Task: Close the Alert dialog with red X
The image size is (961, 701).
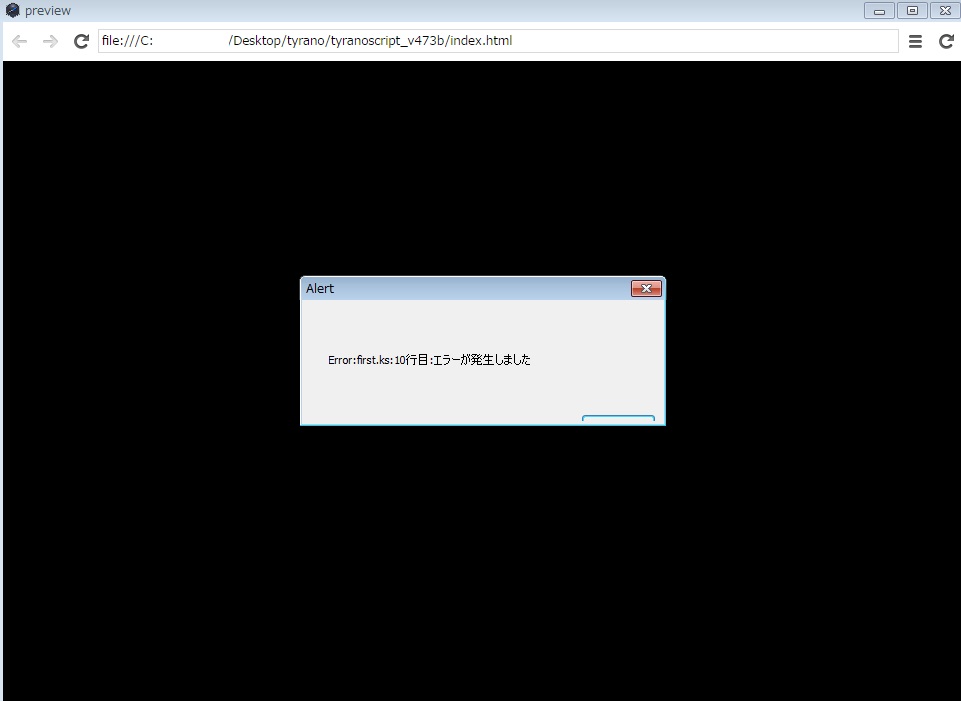Action: click(646, 289)
